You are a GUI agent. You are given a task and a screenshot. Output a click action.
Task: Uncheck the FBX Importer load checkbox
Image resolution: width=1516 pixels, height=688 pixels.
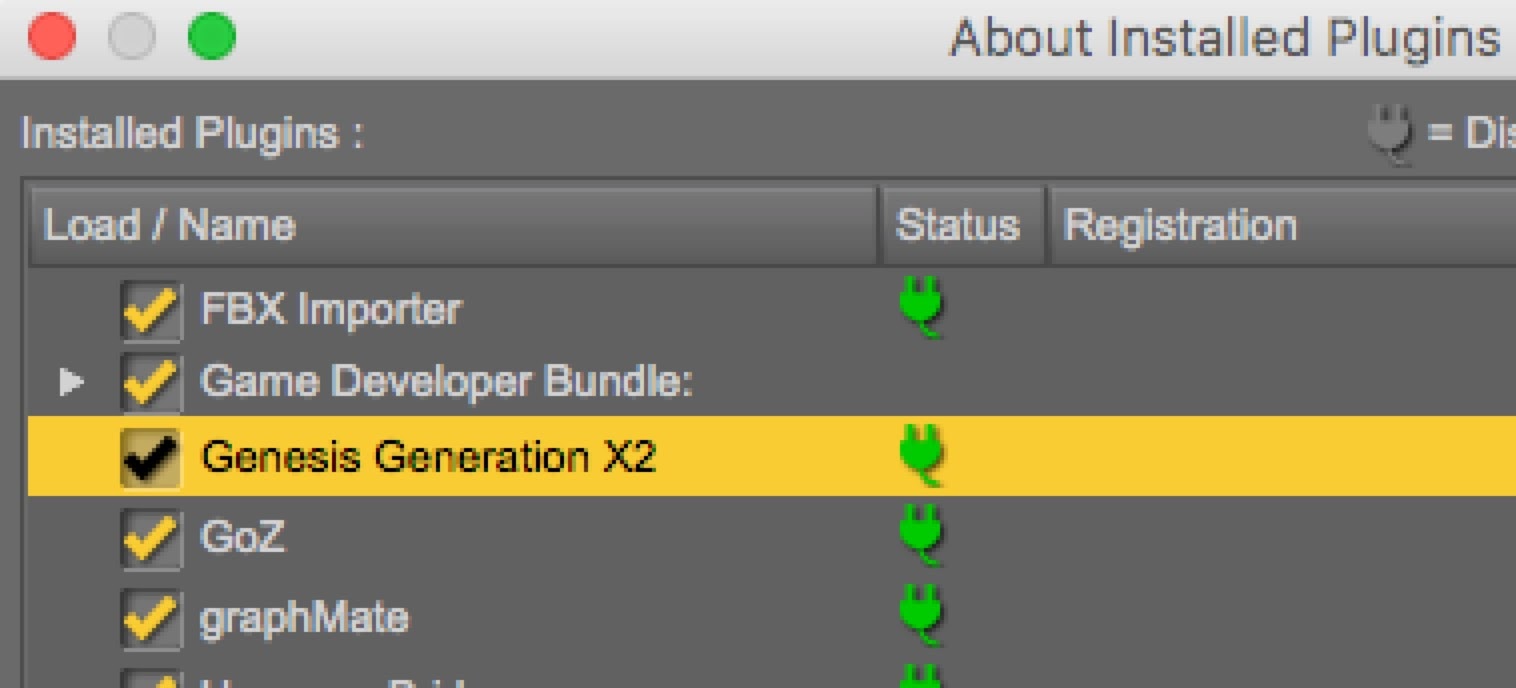(x=151, y=310)
